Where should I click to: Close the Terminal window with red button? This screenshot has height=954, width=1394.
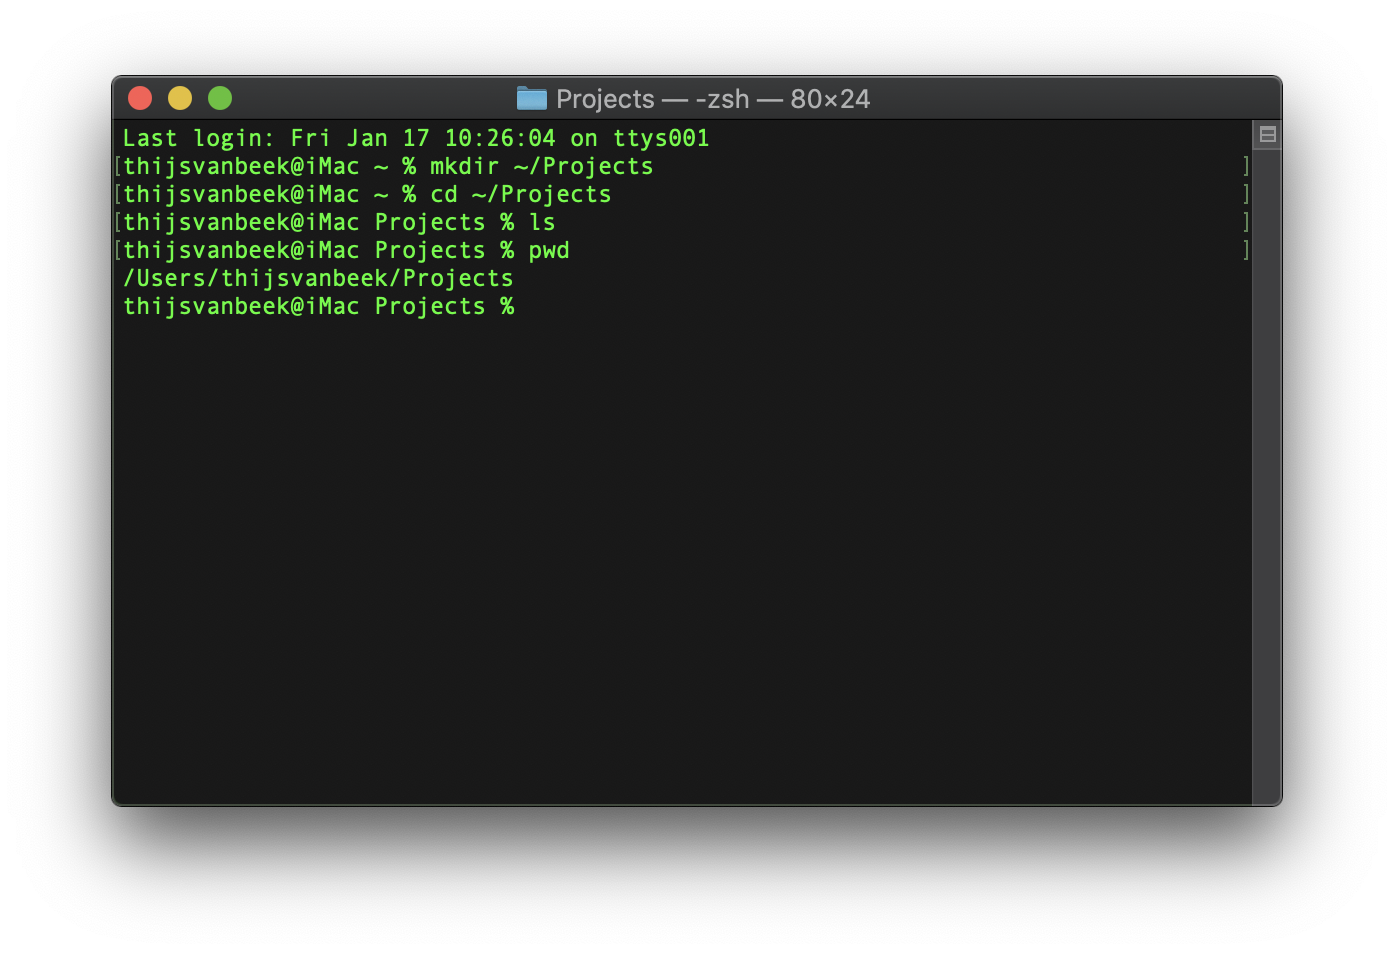(x=140, y=98)
